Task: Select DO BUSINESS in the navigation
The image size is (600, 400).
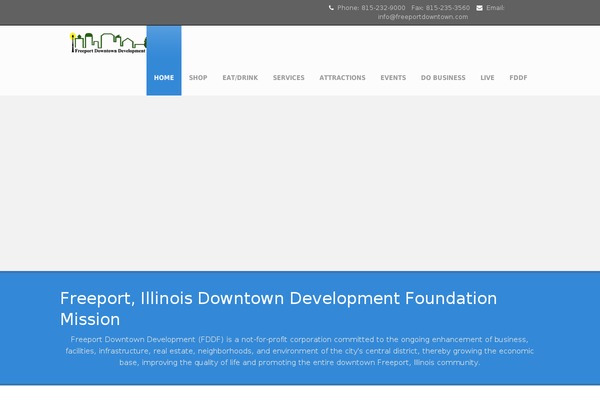Action: coord(443,77)
